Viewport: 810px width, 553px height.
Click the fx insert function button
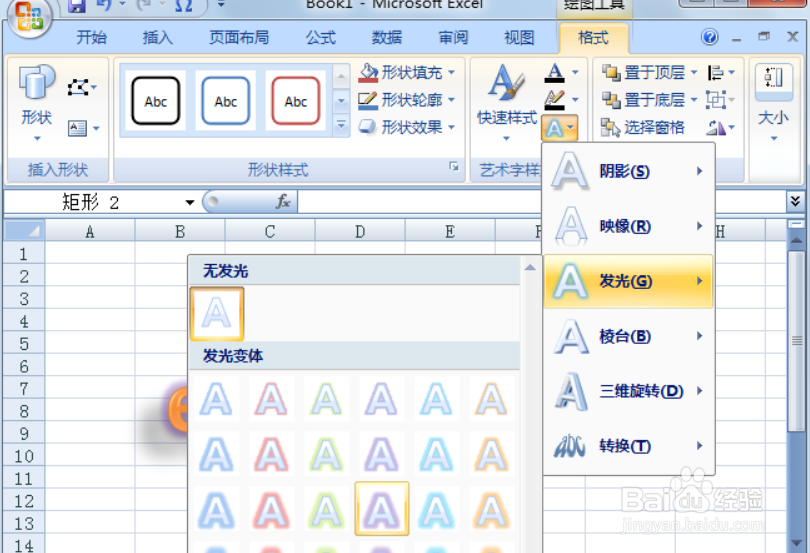point(283,202)
